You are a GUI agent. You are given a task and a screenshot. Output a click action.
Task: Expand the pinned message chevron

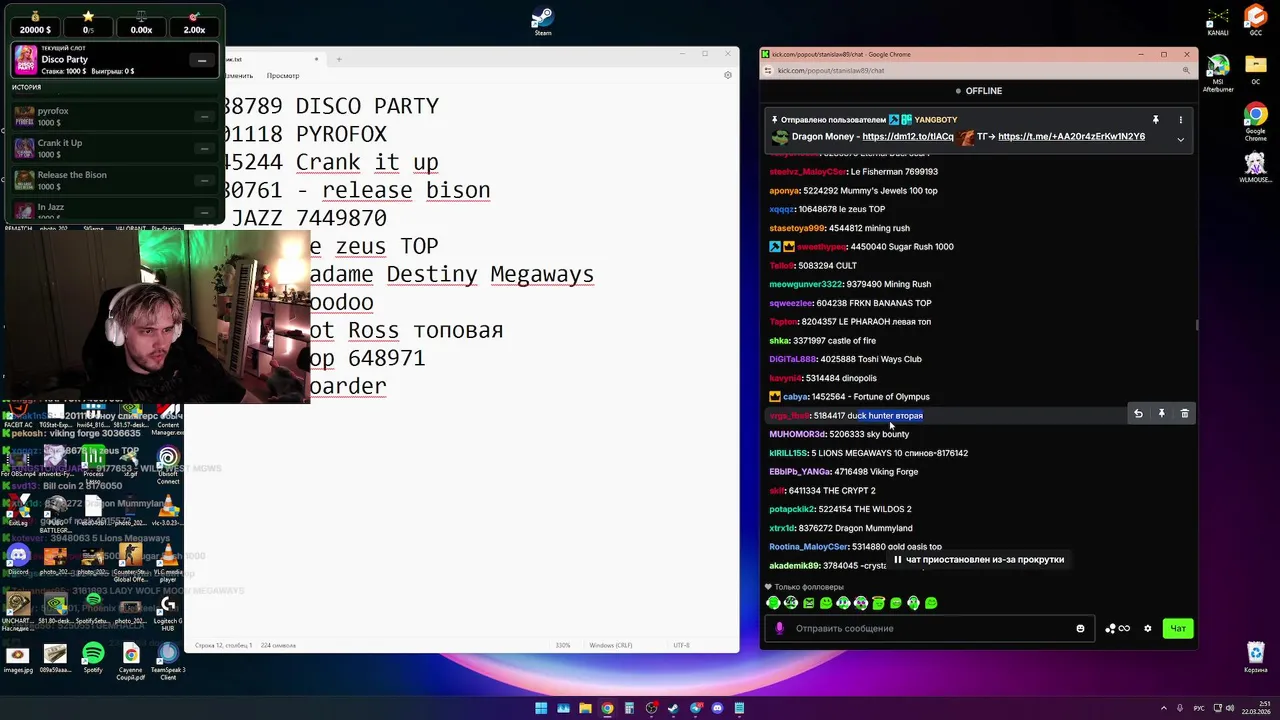(1180, 139)
